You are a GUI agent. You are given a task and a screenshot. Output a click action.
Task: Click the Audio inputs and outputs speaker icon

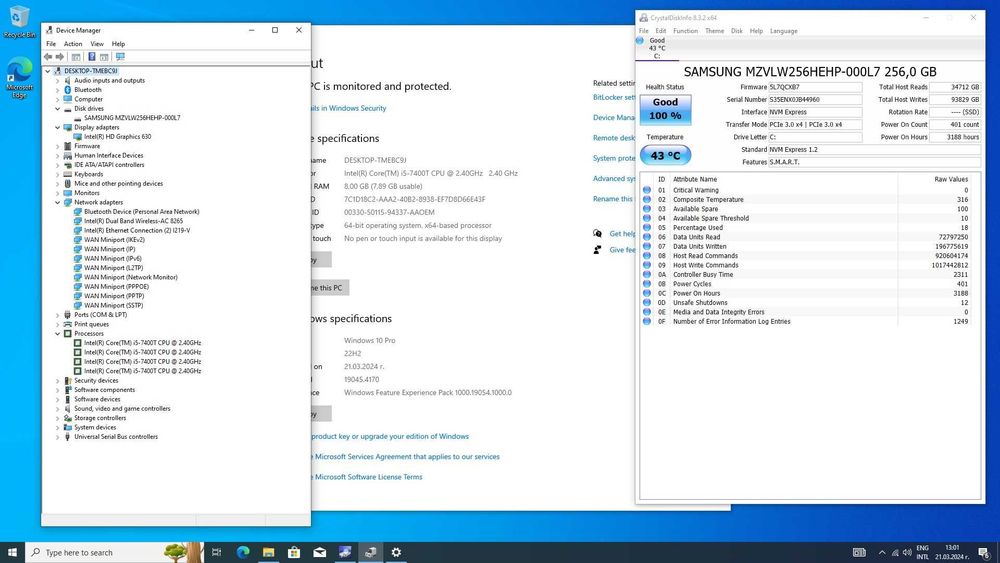(x=68, y=80)
